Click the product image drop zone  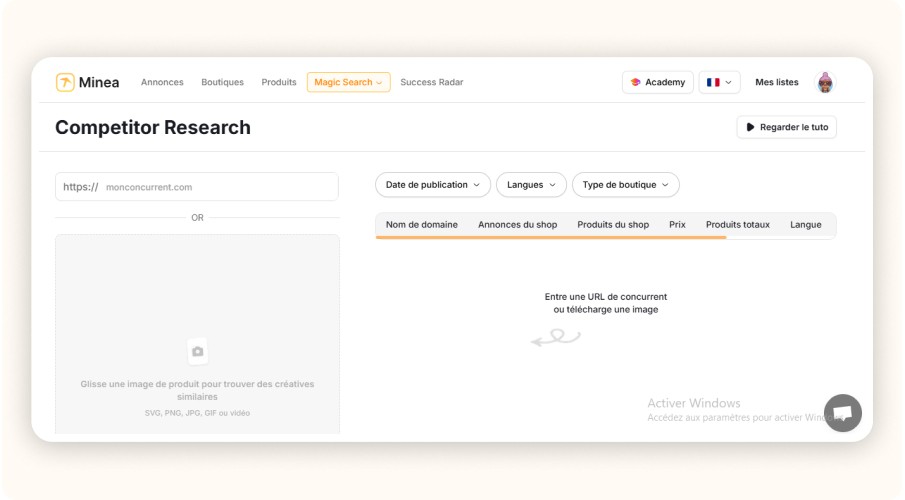click(197, 334)
